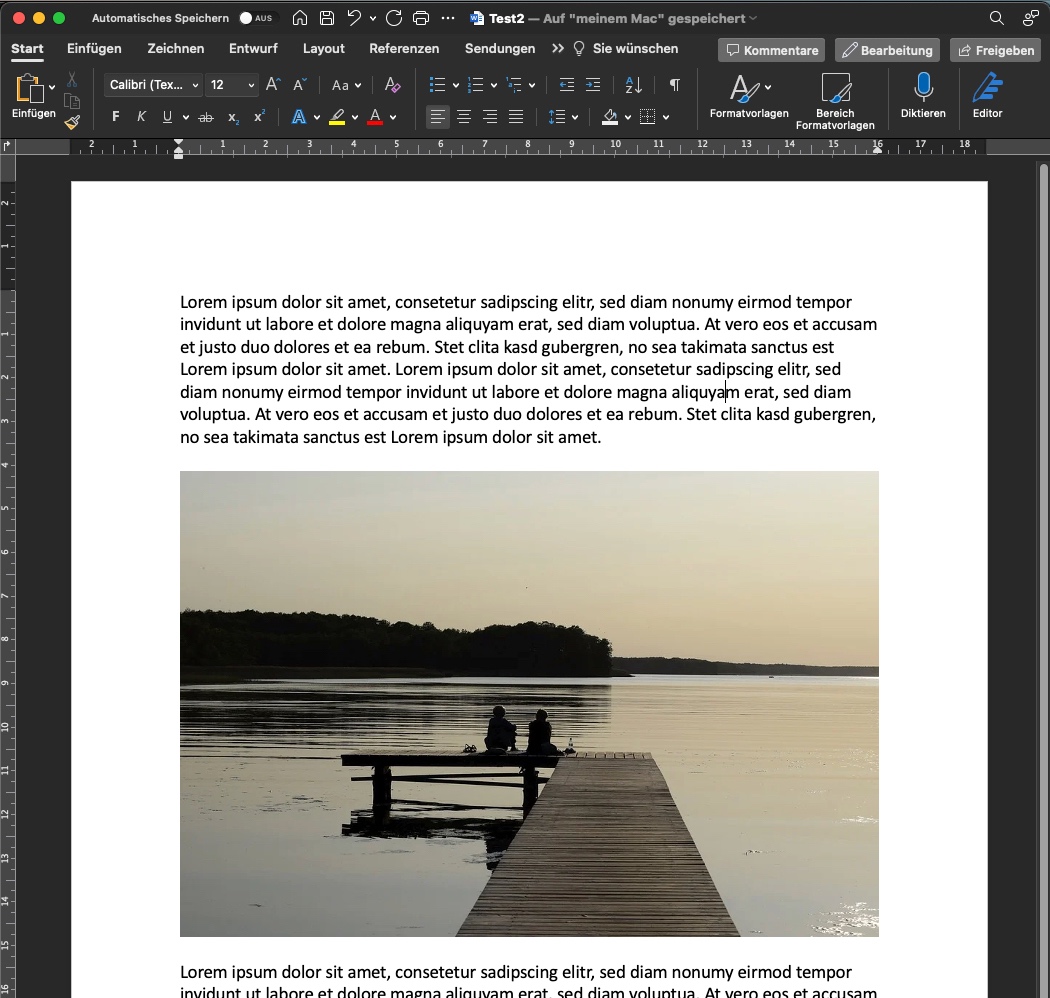Decrease font size with the smaller A
Screen dimensions: 1050x998
(x=299, y=84)
